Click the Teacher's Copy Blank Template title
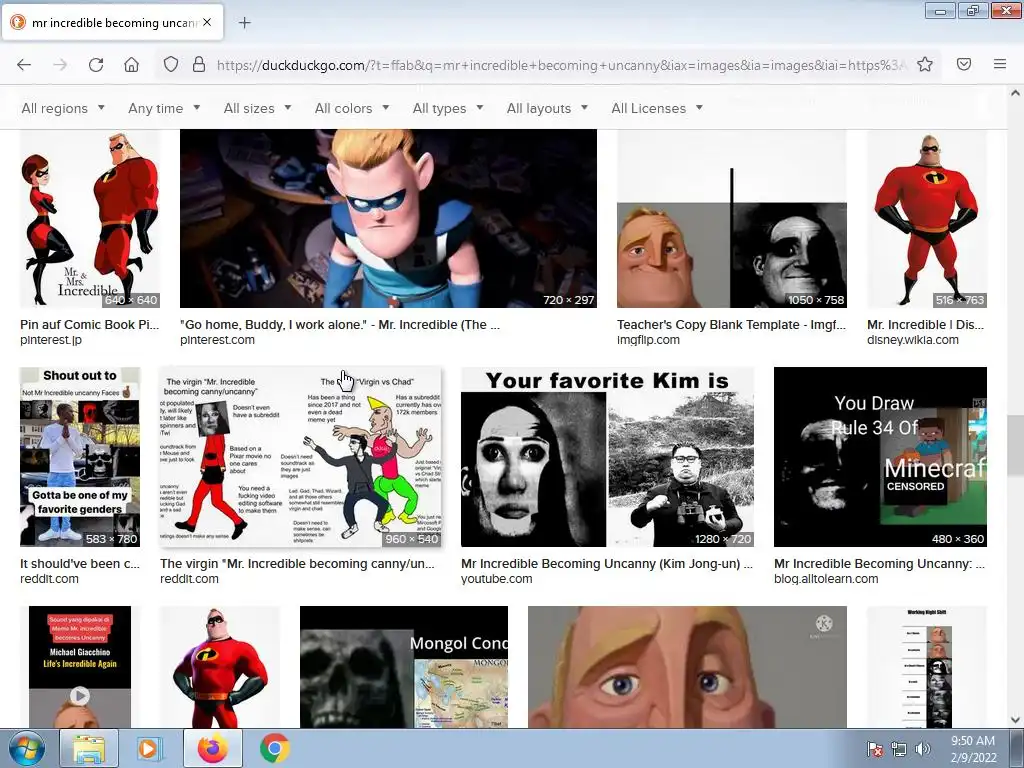Viewport: 1024px width, 768px height. click(x=731, y=325)
